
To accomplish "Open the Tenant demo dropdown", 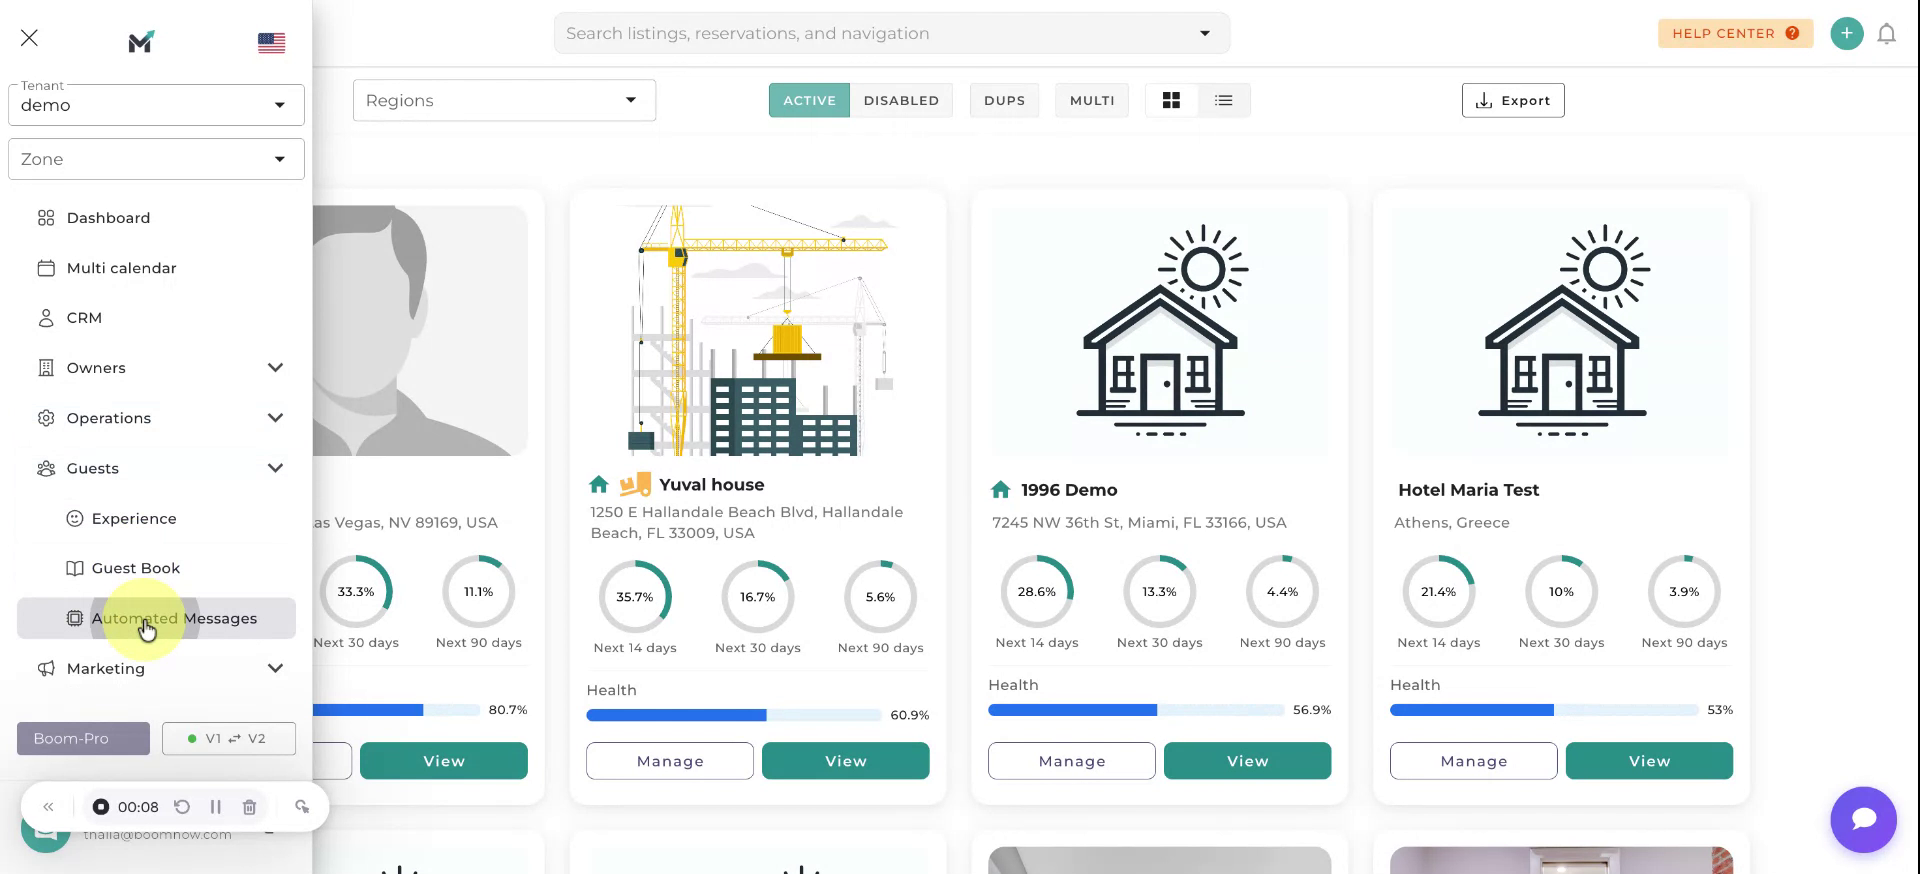I will (x=156, y=105).
